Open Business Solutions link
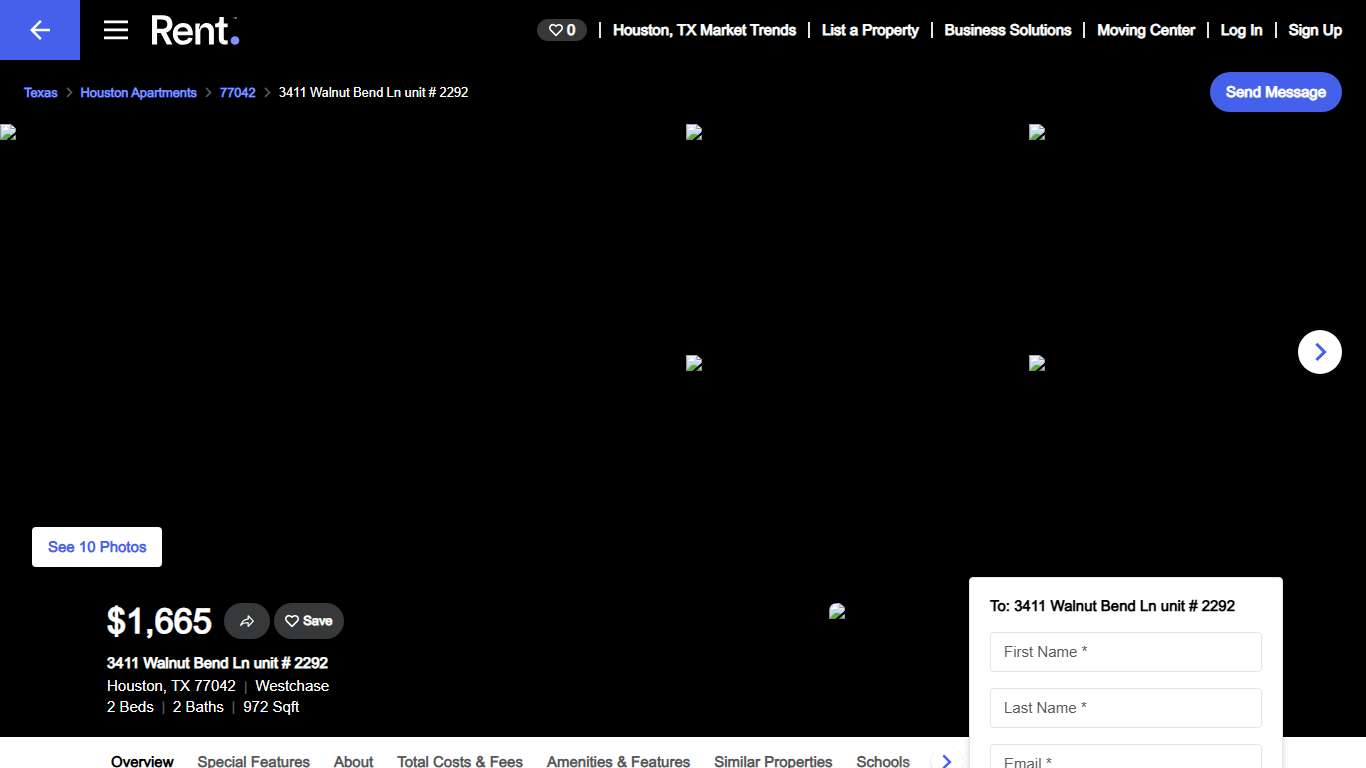This screenshot has height=768, width=1366. point(1007,30)
